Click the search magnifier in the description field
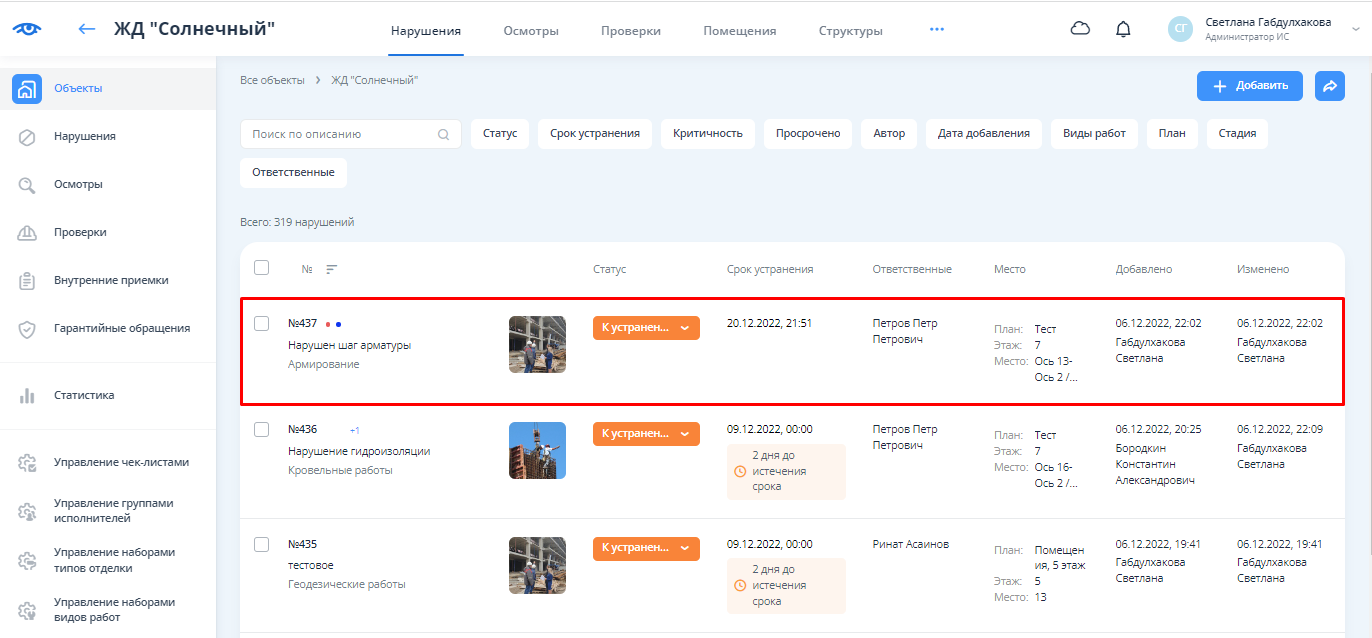Image resolution: width=1372 pixels, height=638 pixels. coord(444,134)
